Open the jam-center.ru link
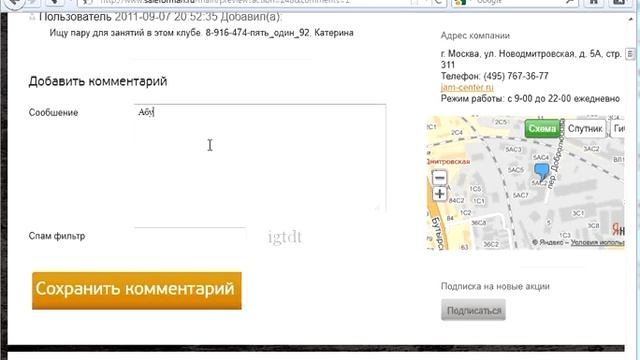Screen dimensions: 640x360 (467, 87)
